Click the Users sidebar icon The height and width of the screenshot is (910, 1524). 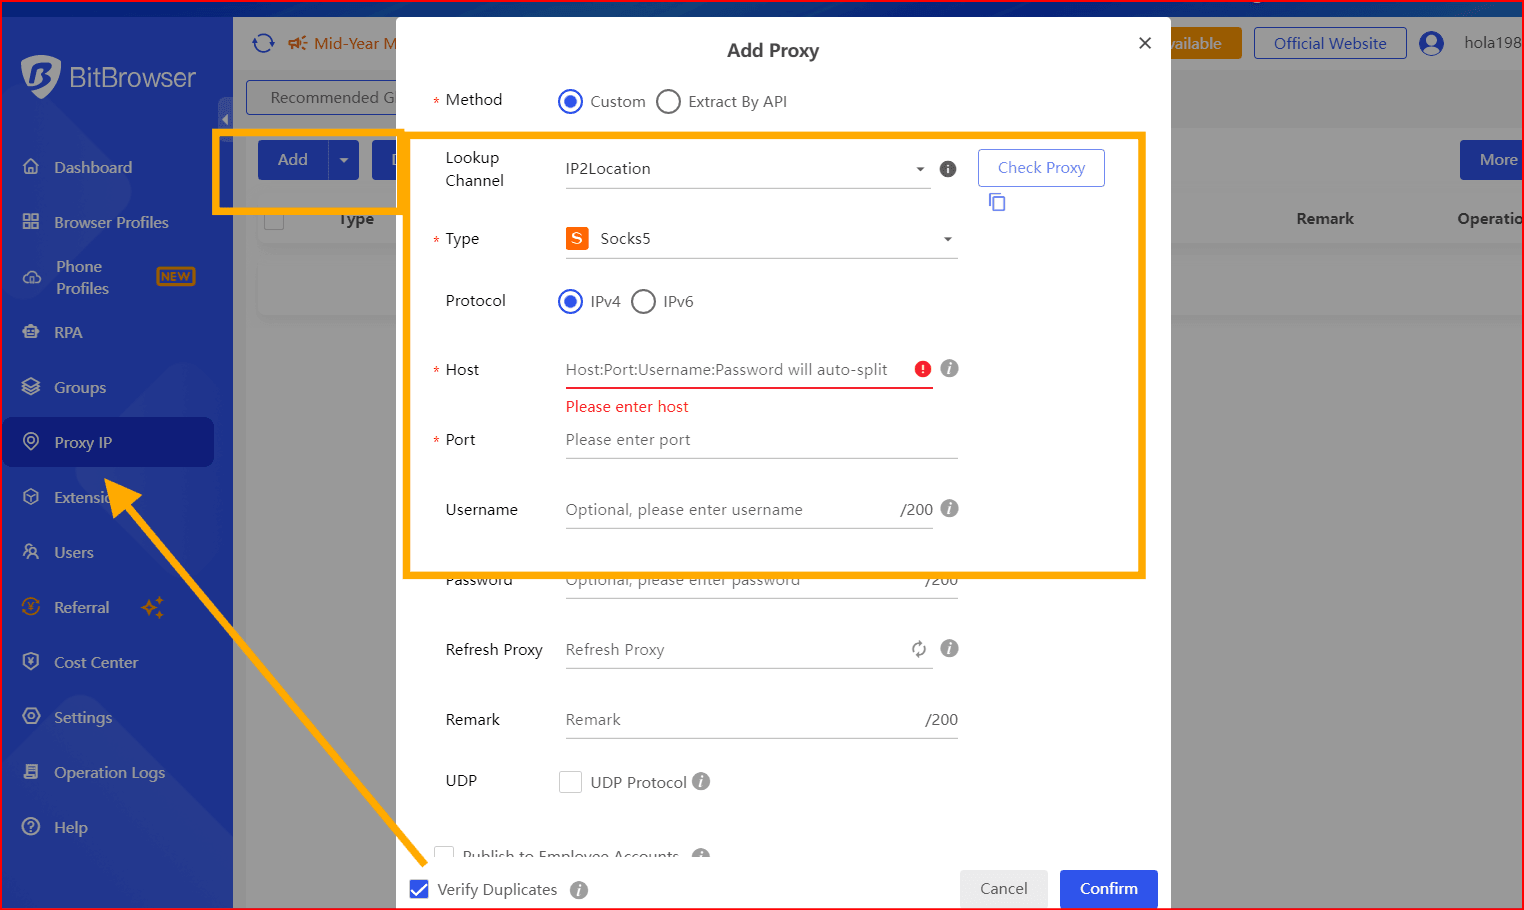[x=31, y=552]
